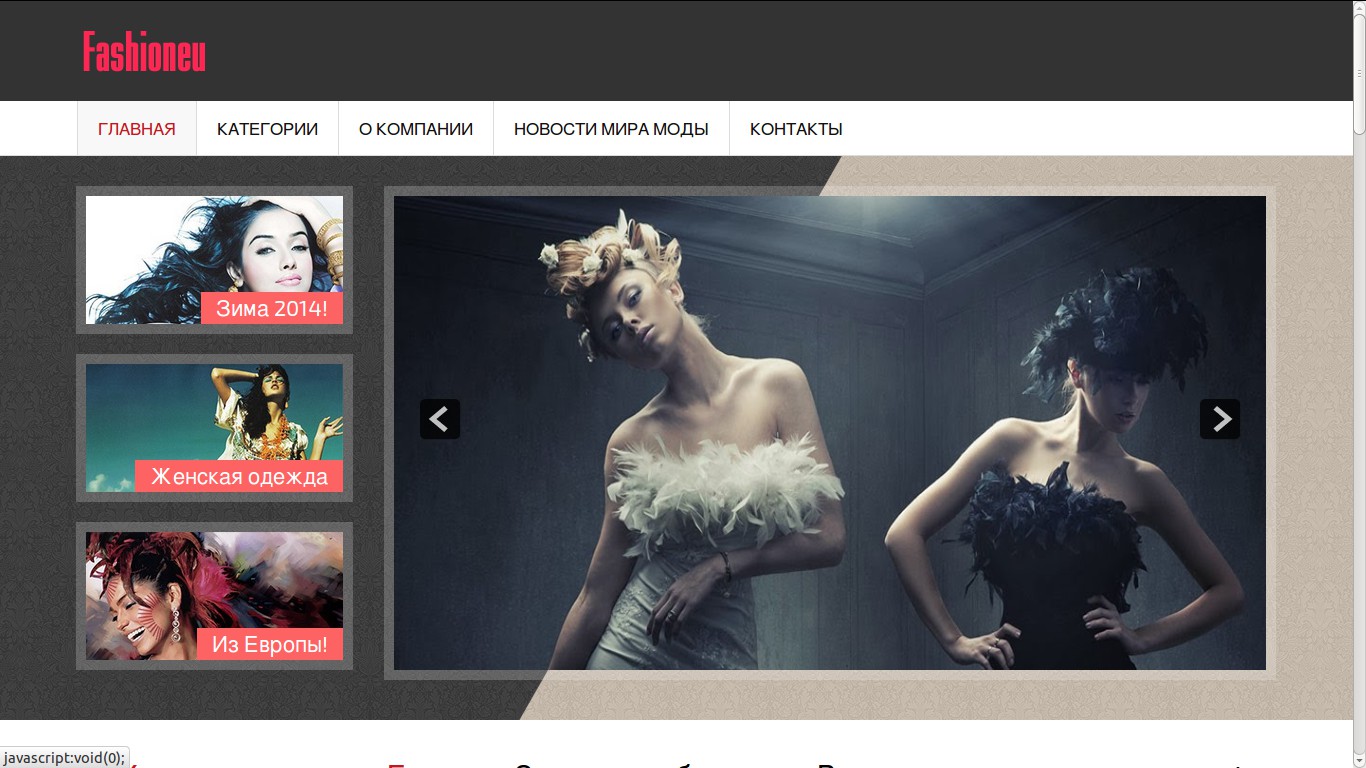The image size is (1366, 768).
Task: Click the Europe collection thumbnail photo
Action: pos(214,596)
